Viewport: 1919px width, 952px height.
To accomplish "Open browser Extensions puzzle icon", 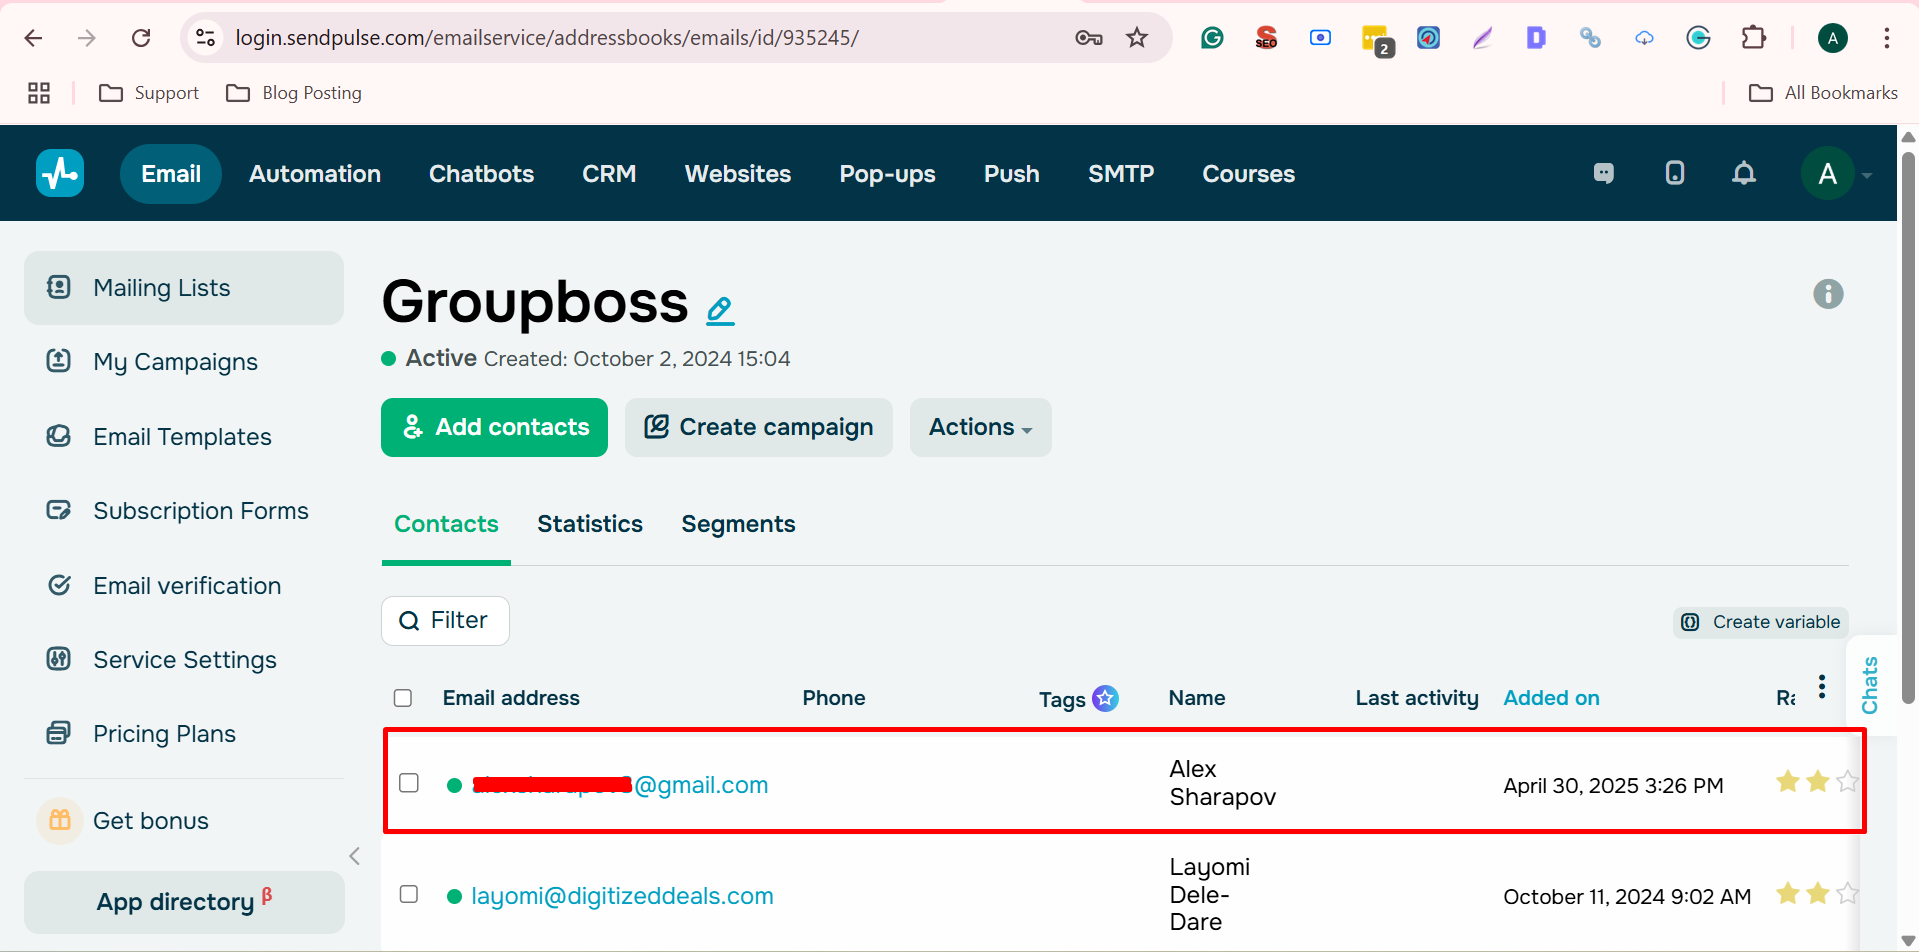I will click(x=1753, y=38).
